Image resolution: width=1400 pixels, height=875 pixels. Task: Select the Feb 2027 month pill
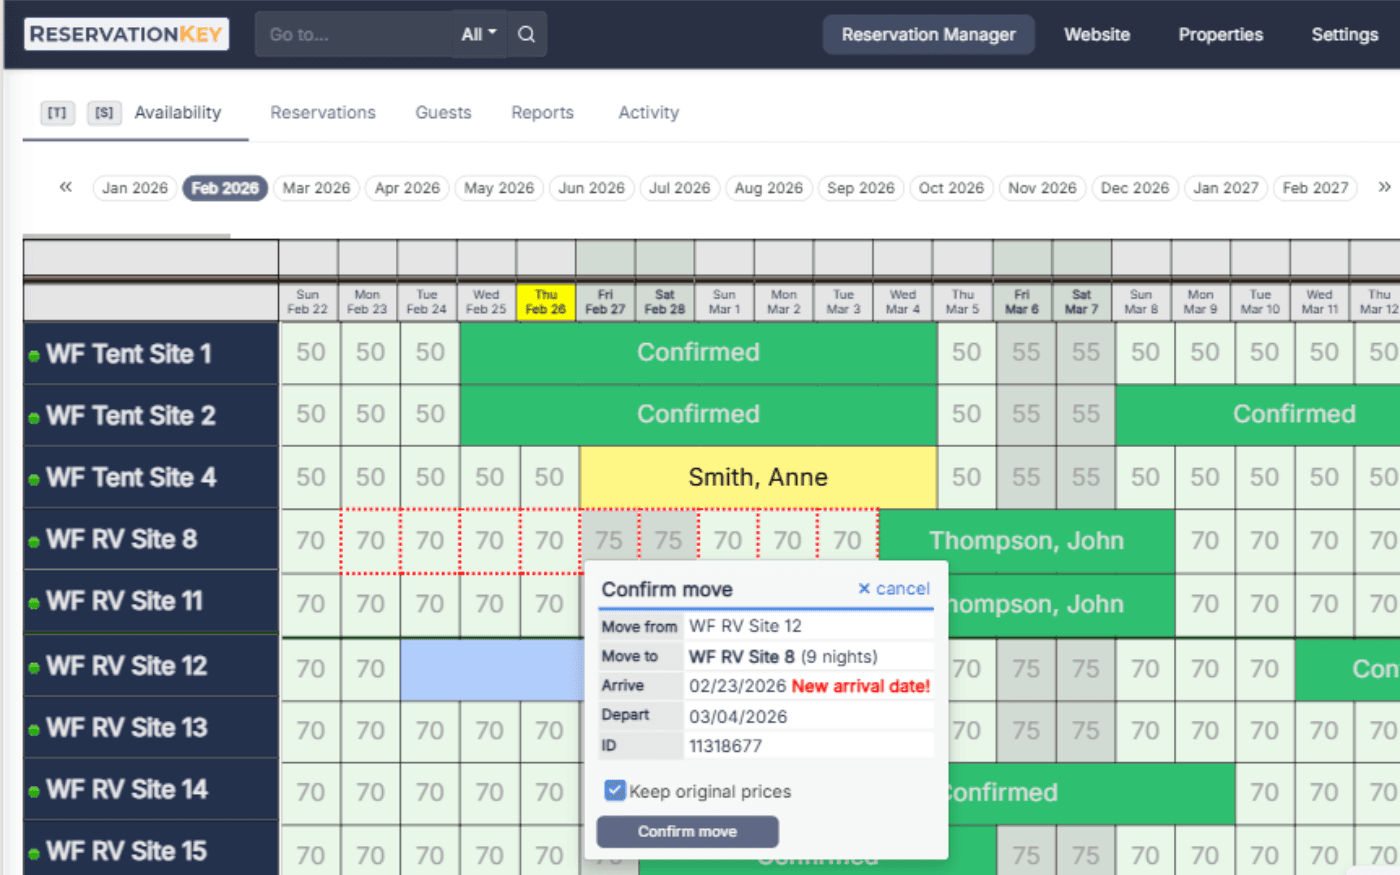[x=1315, y=187]
